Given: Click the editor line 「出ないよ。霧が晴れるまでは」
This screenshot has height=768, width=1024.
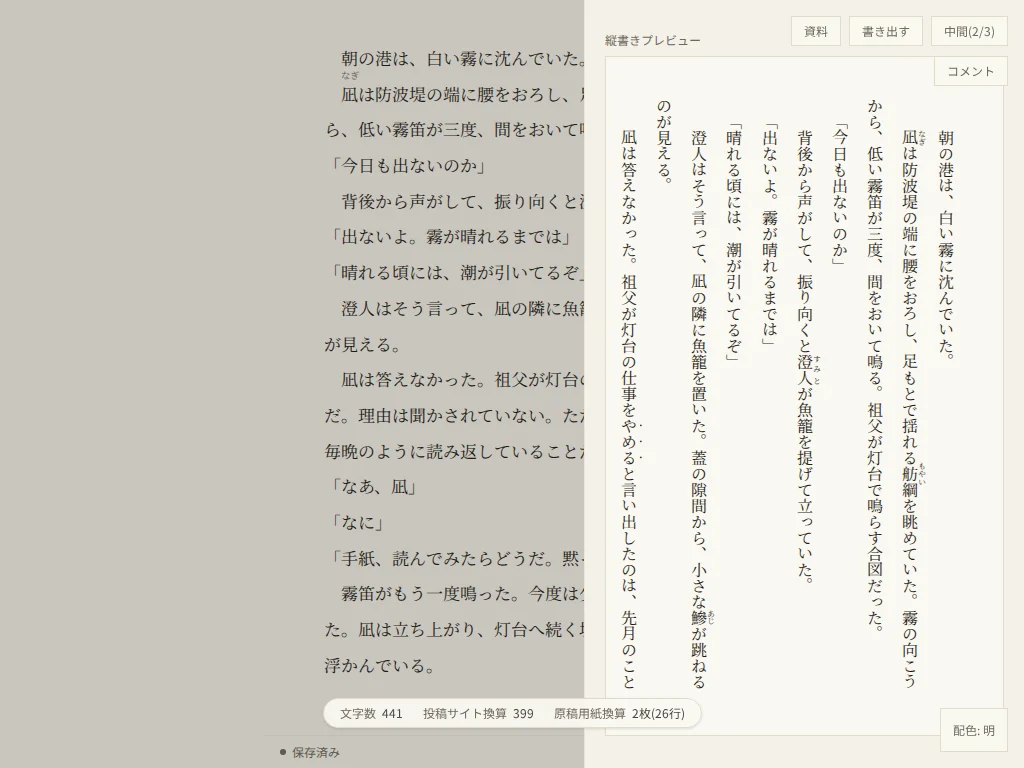Looking at the screenshot, I should [x=449, y=236].
